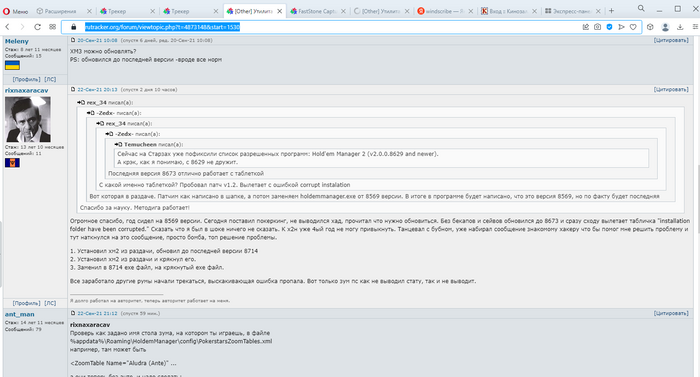Open the share page icon in address bar
This screenshot has width=700, height=377.
(586, 27)
